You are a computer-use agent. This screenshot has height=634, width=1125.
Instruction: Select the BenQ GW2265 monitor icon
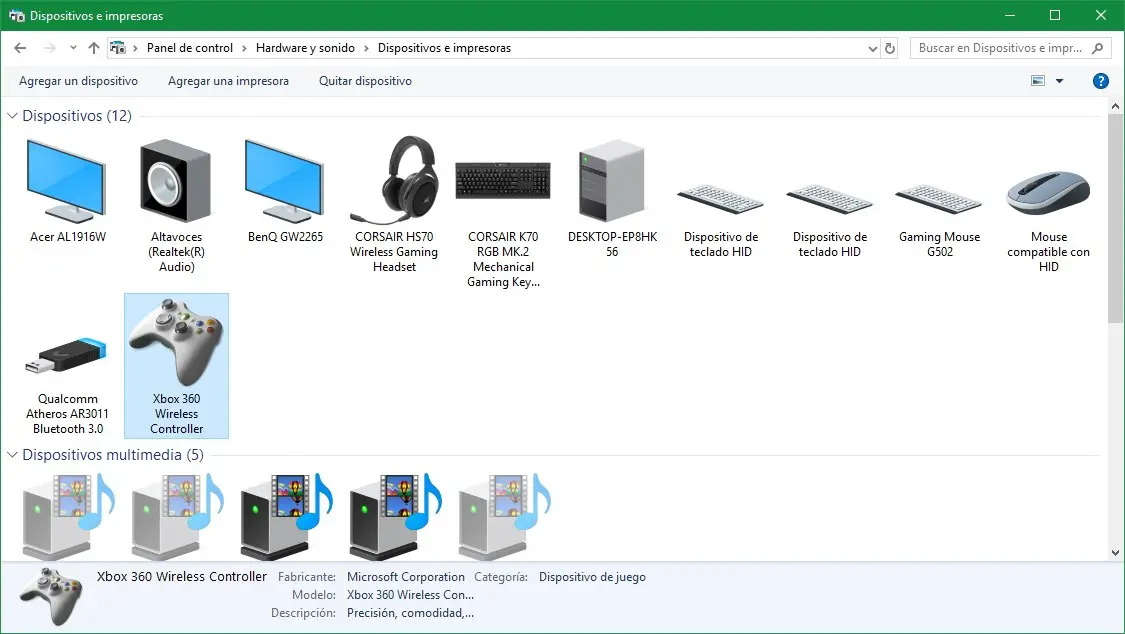(285, 181)
